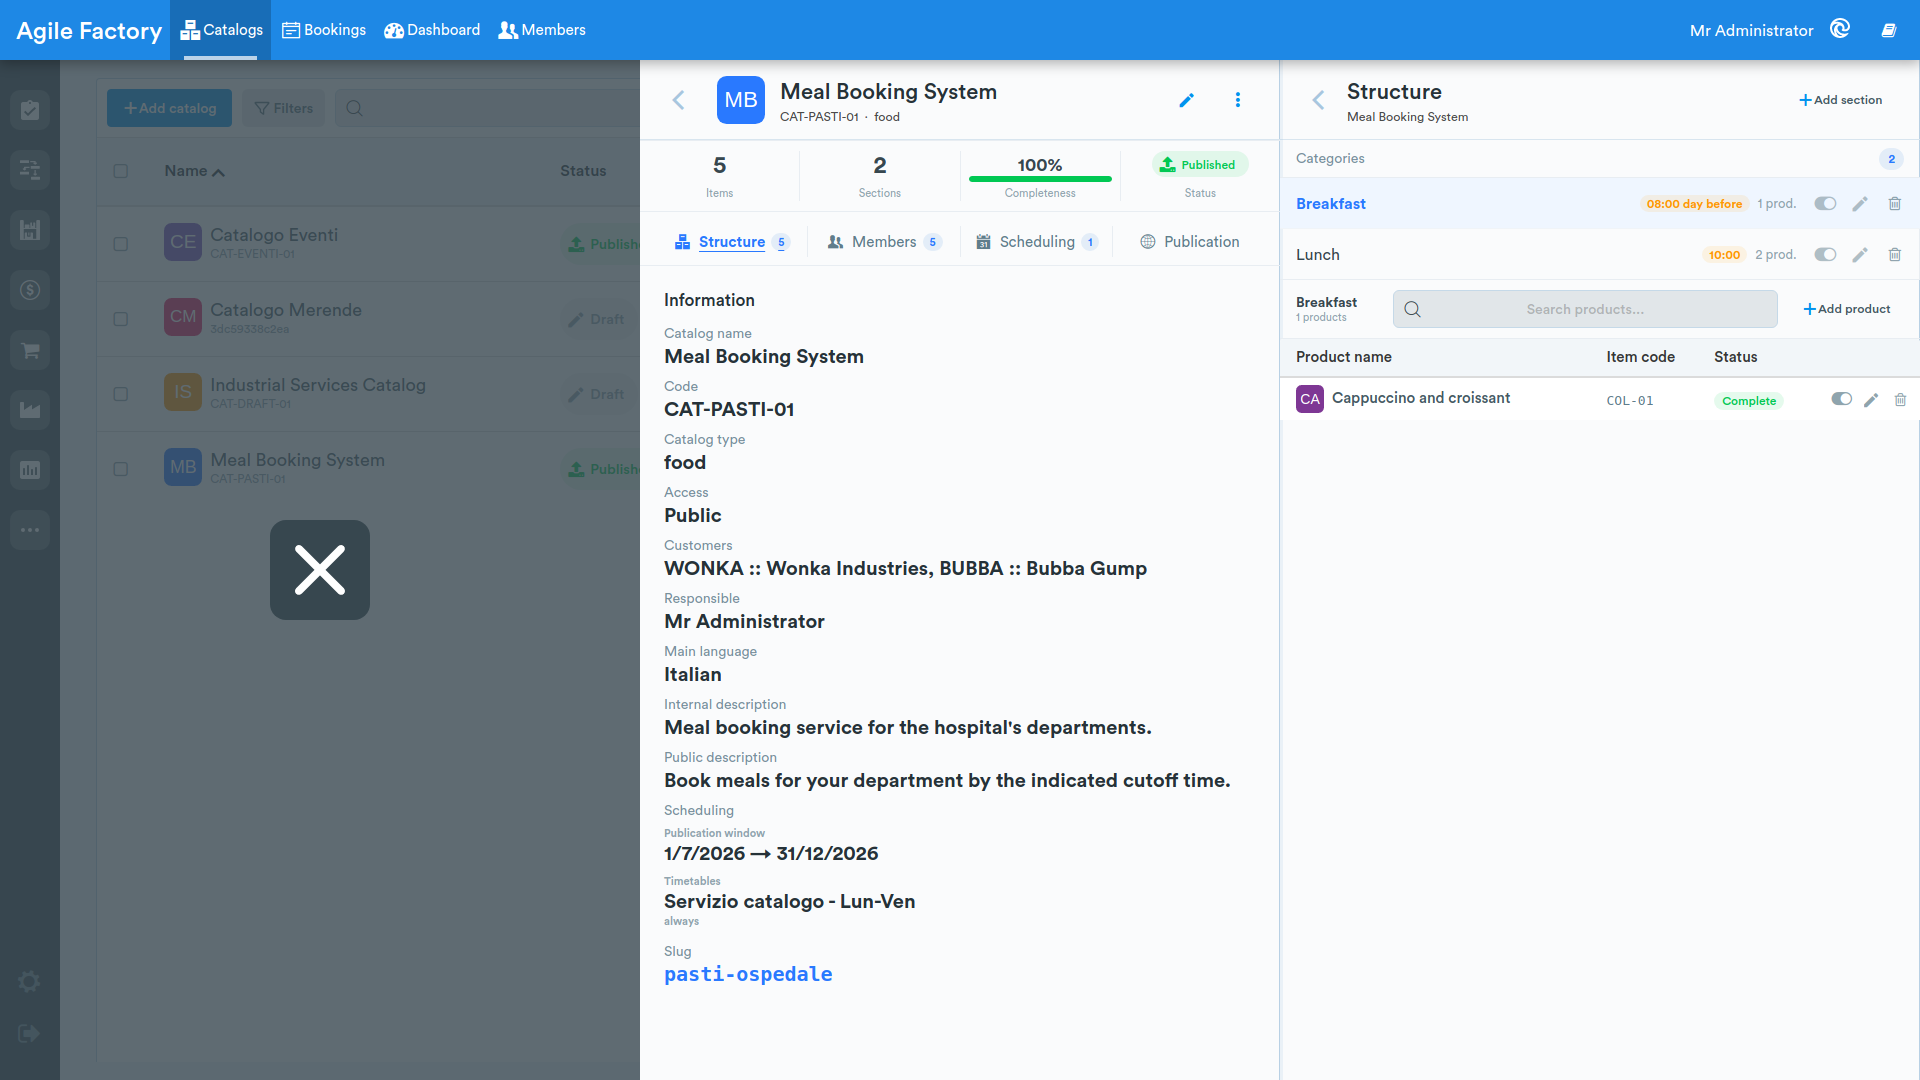Click item code COL-01
This screenshot has width=1920, height=1080.
pos(1630,400)
